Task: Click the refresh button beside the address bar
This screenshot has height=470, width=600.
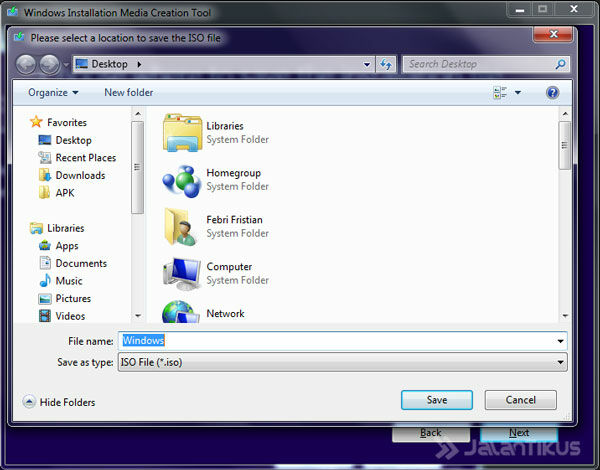Action: [386, 64]
